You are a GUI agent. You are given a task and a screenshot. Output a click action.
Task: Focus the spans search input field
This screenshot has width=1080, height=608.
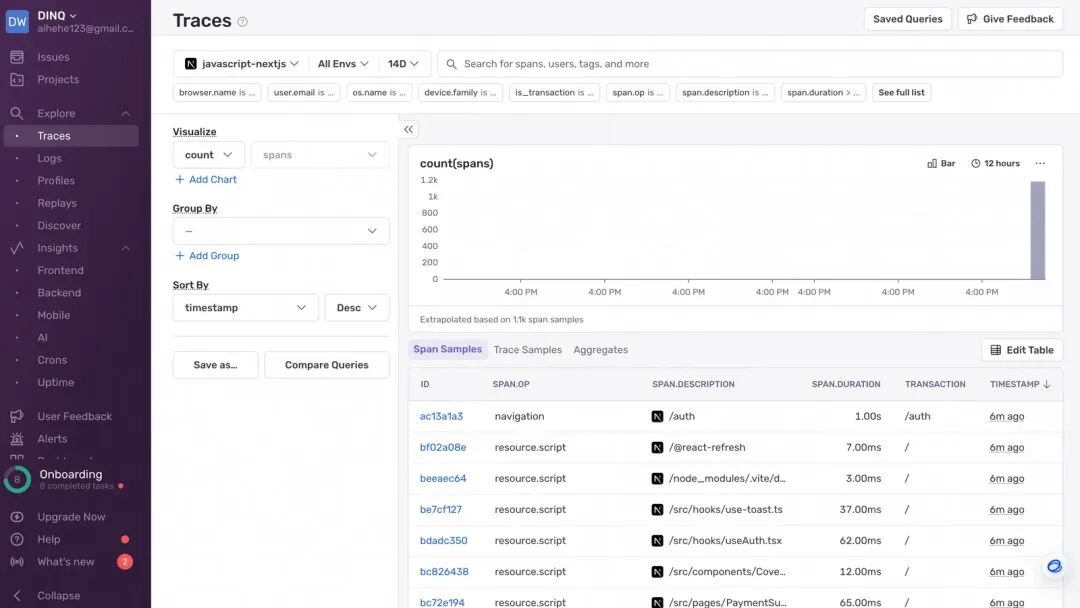(750, 63)
